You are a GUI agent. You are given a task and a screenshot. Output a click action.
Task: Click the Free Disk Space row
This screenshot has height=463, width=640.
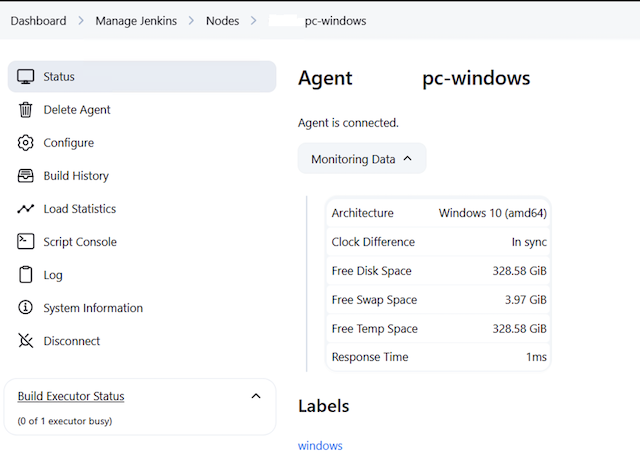click(x=438, y=271)
